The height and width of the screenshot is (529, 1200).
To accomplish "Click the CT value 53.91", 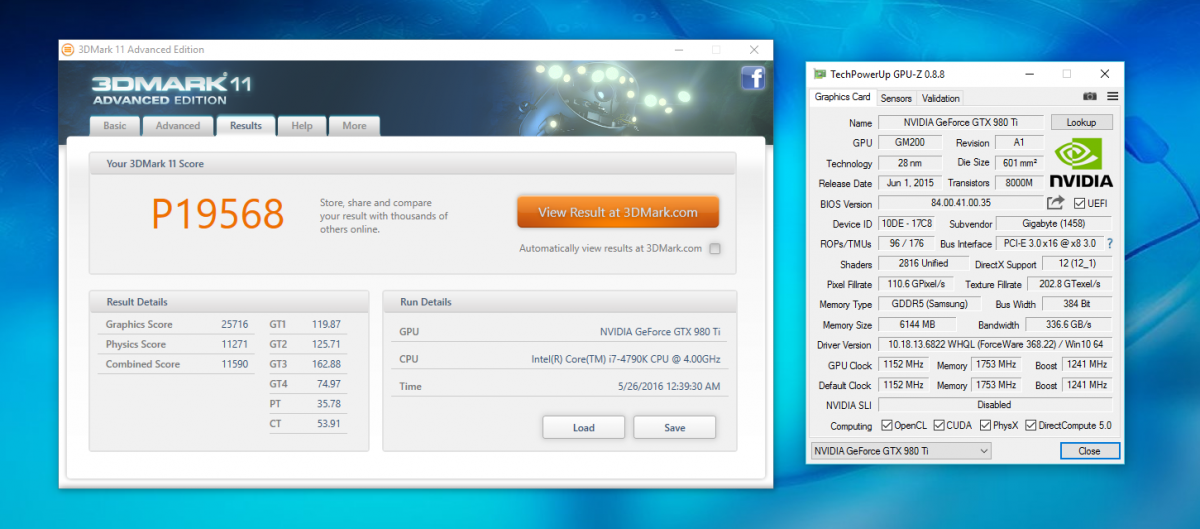I will pos(329,424).
